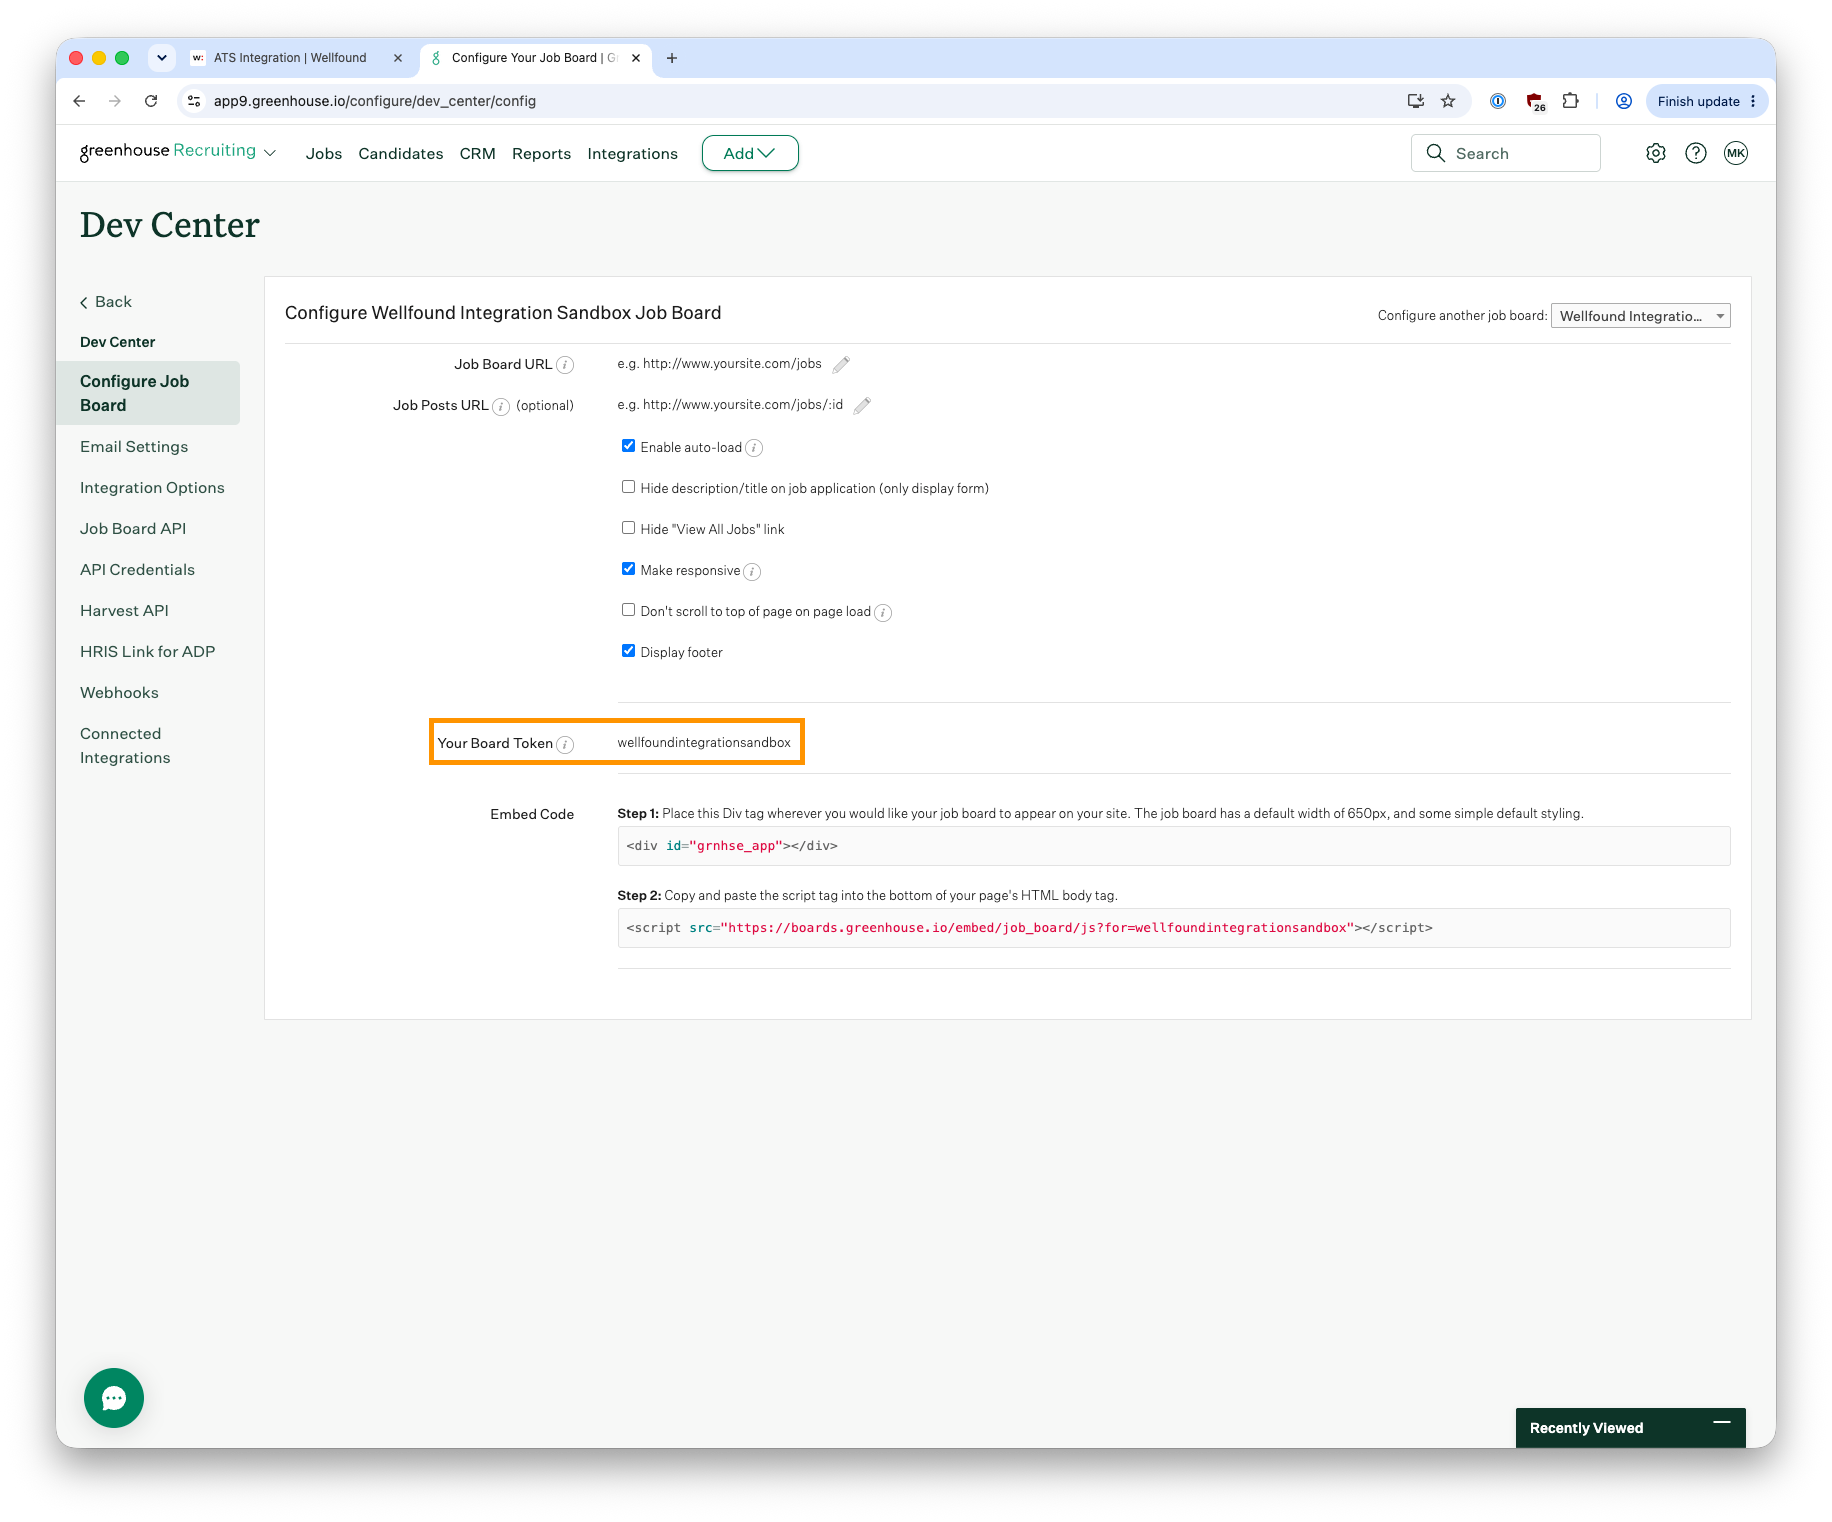The image size is (1832, 1522).
Task: Uncheck Make responsive
Action: pyautogui.click(x=628, y=569)
